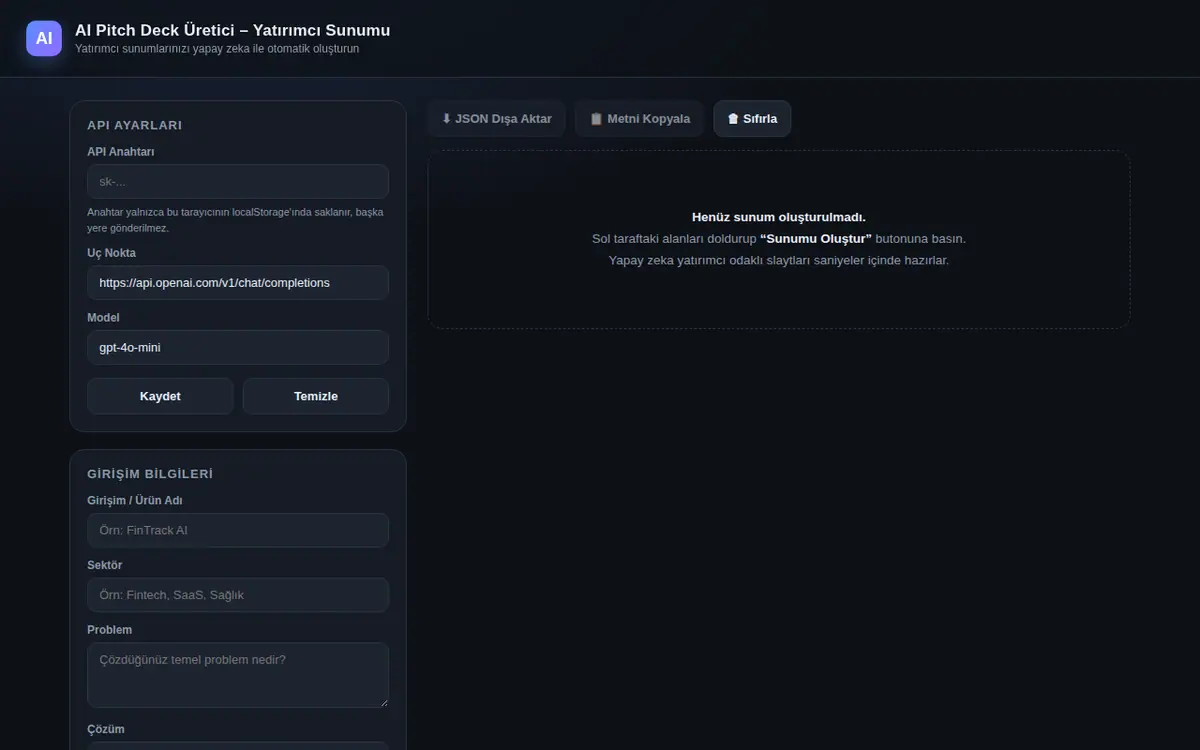
Task: Click inside the Problem textarea
Action: coord(238,675)
